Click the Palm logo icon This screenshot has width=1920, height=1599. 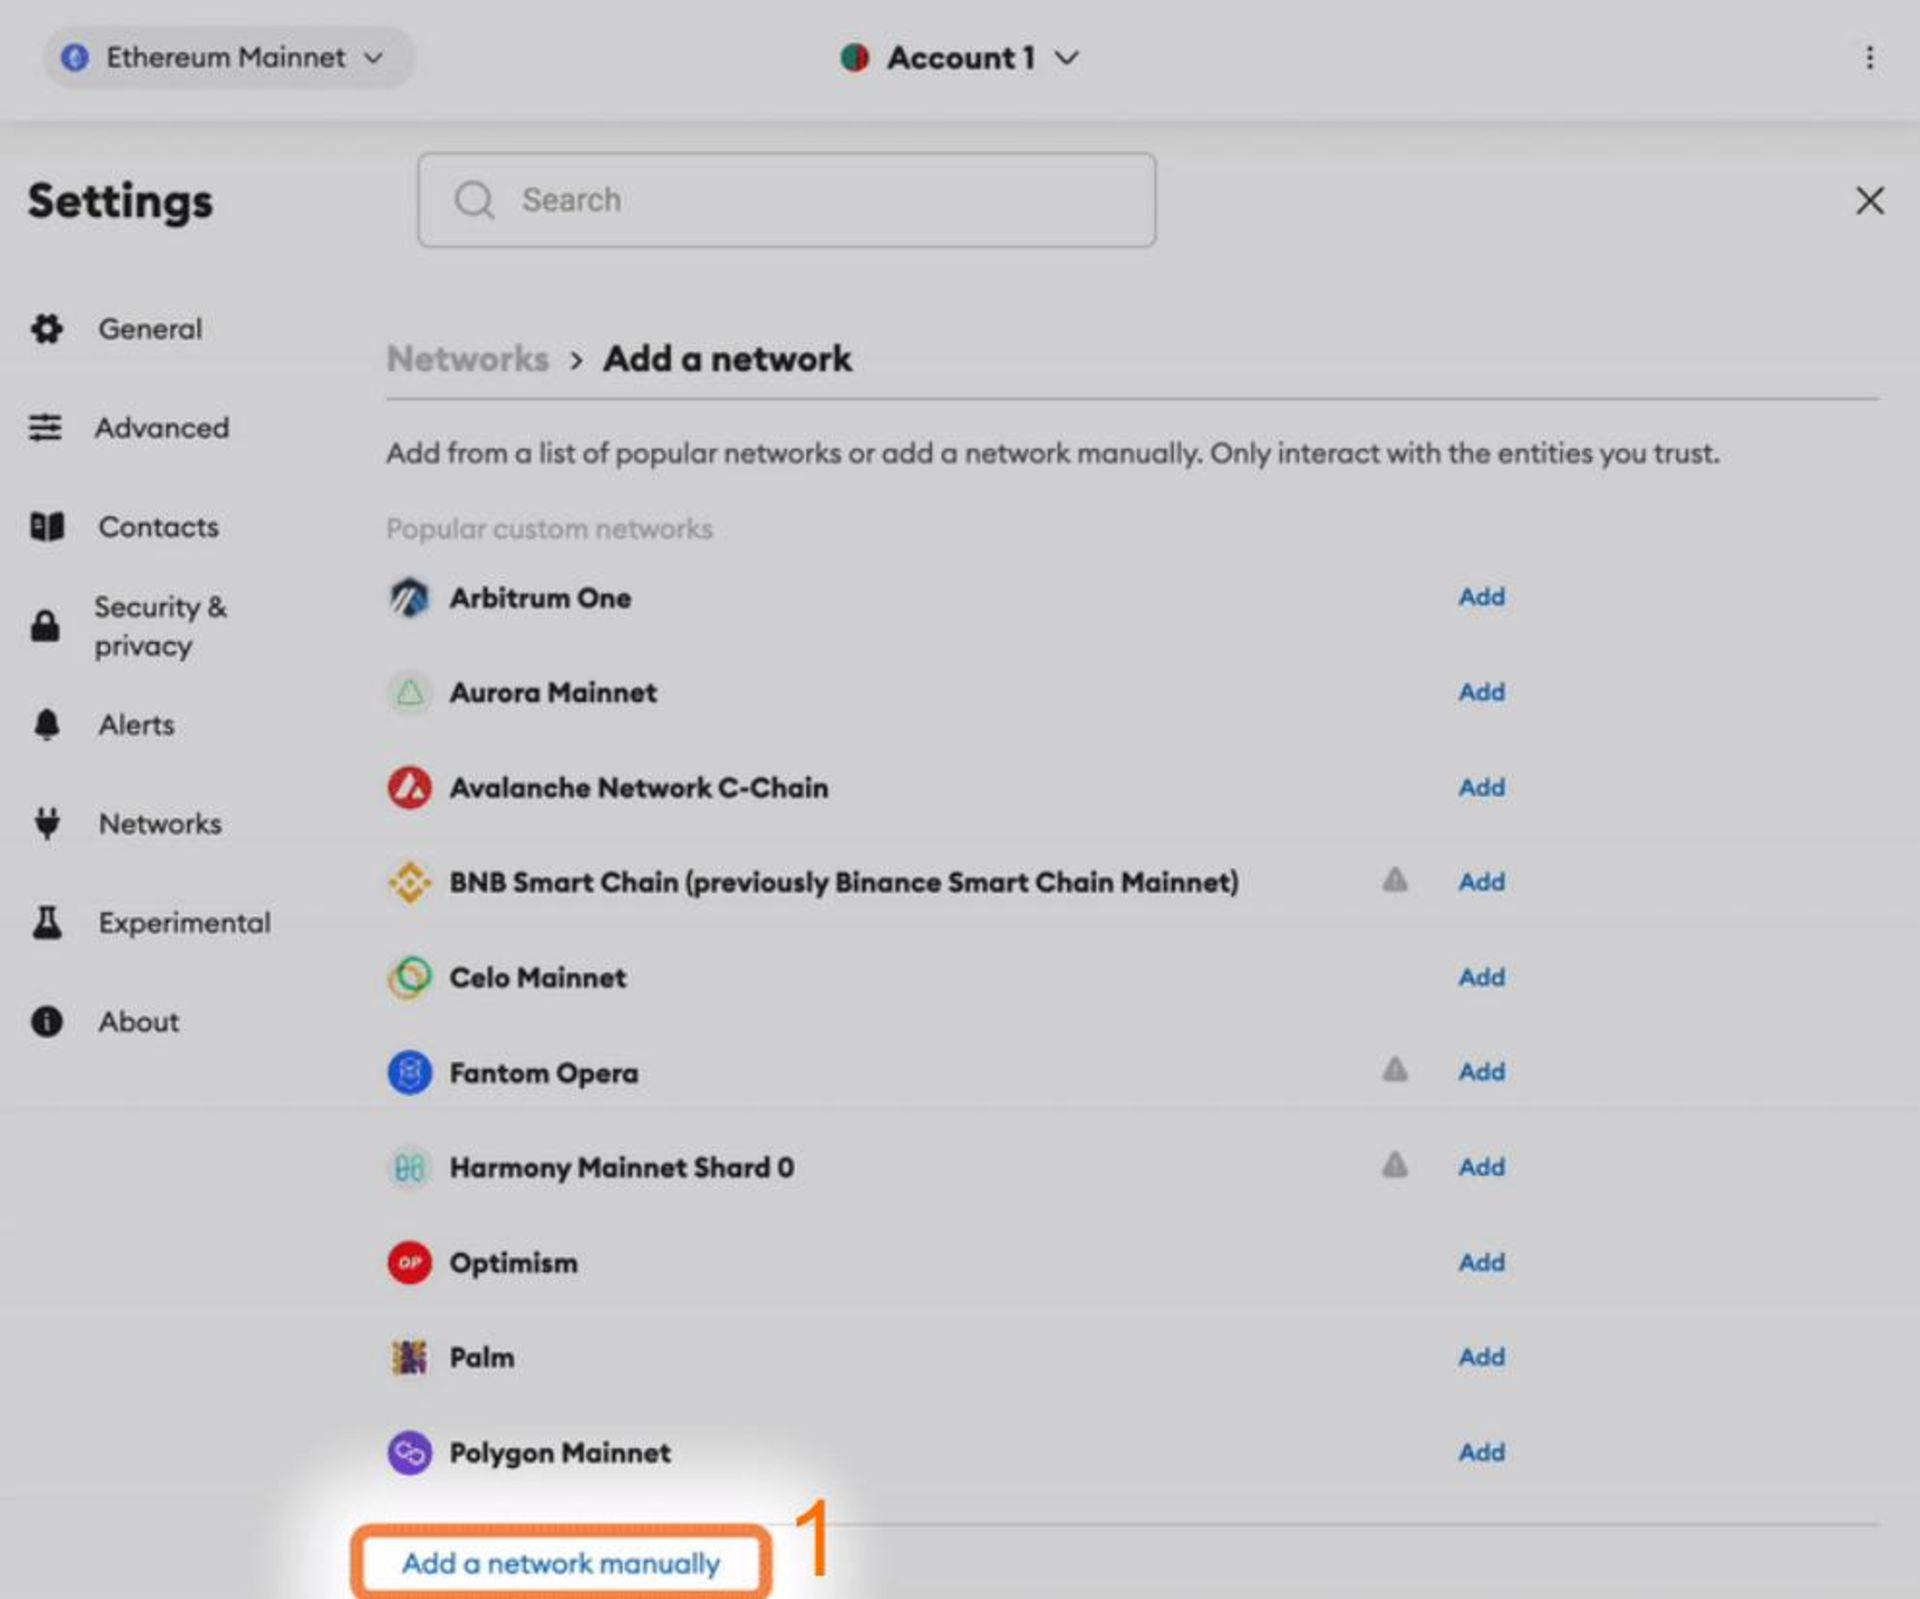tap(409, 1357)
